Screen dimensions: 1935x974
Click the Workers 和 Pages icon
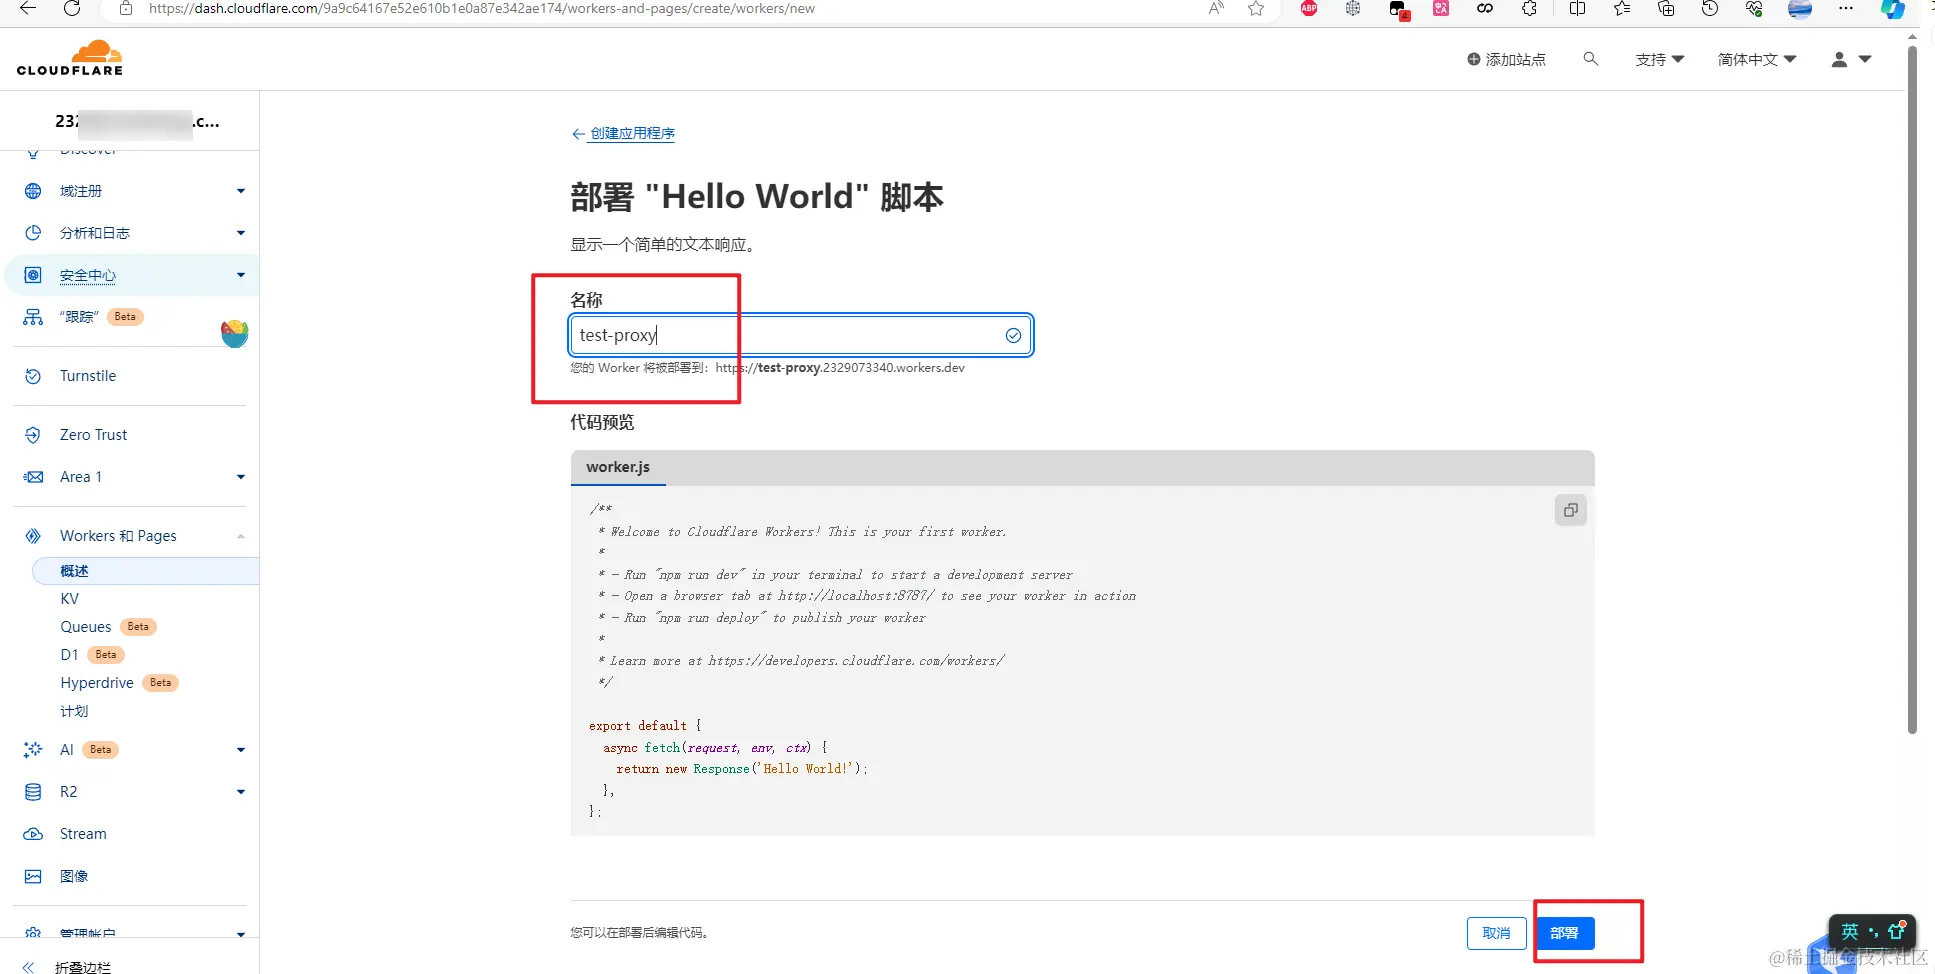[33, 536]
